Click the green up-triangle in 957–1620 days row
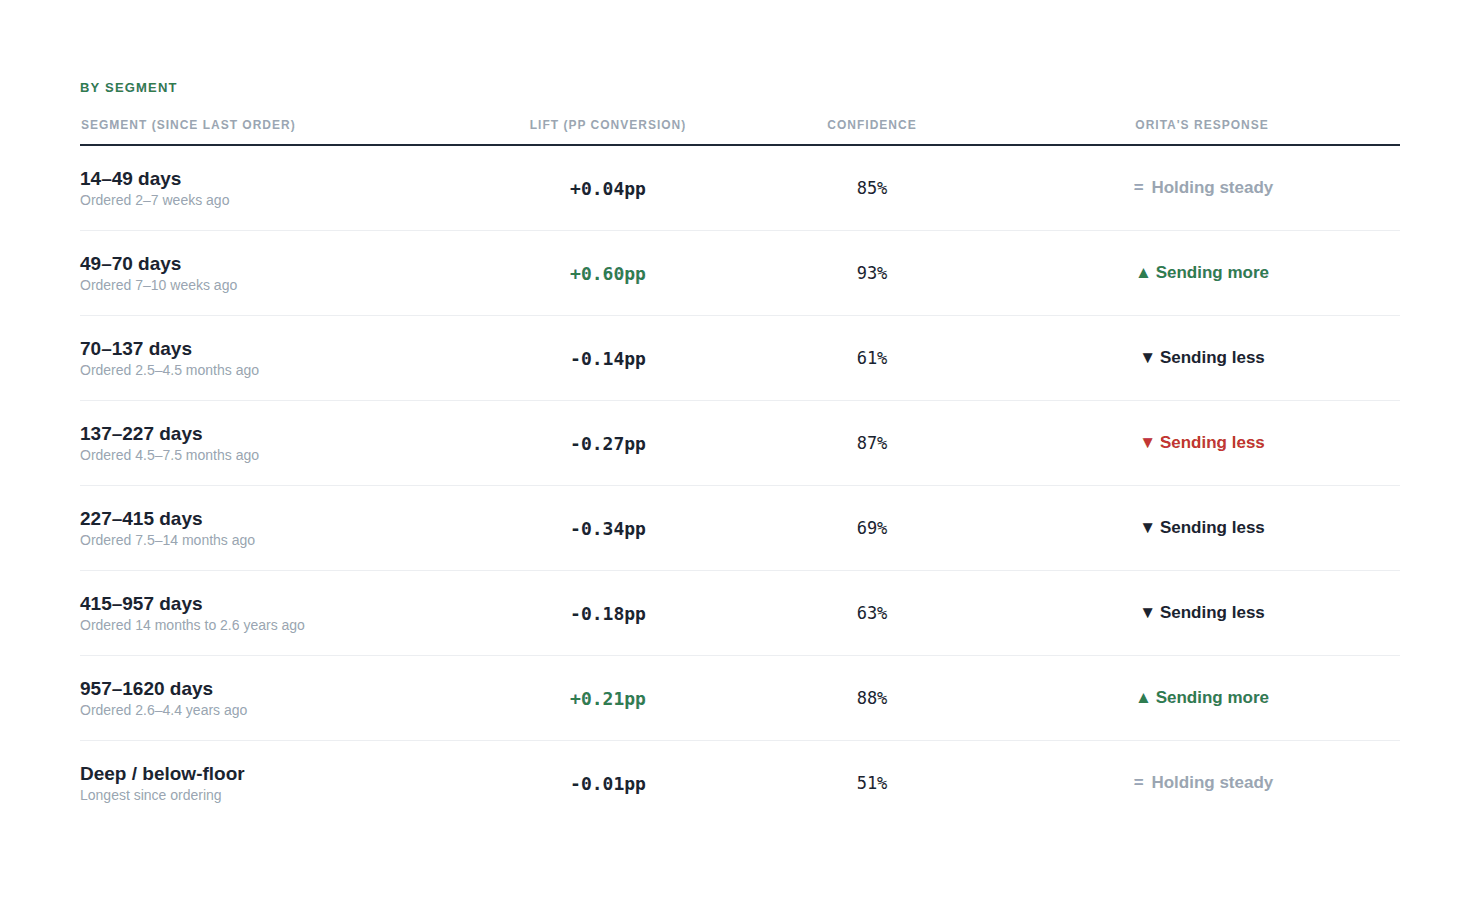The image size is (1480, 905). [x=1143, y=698]
